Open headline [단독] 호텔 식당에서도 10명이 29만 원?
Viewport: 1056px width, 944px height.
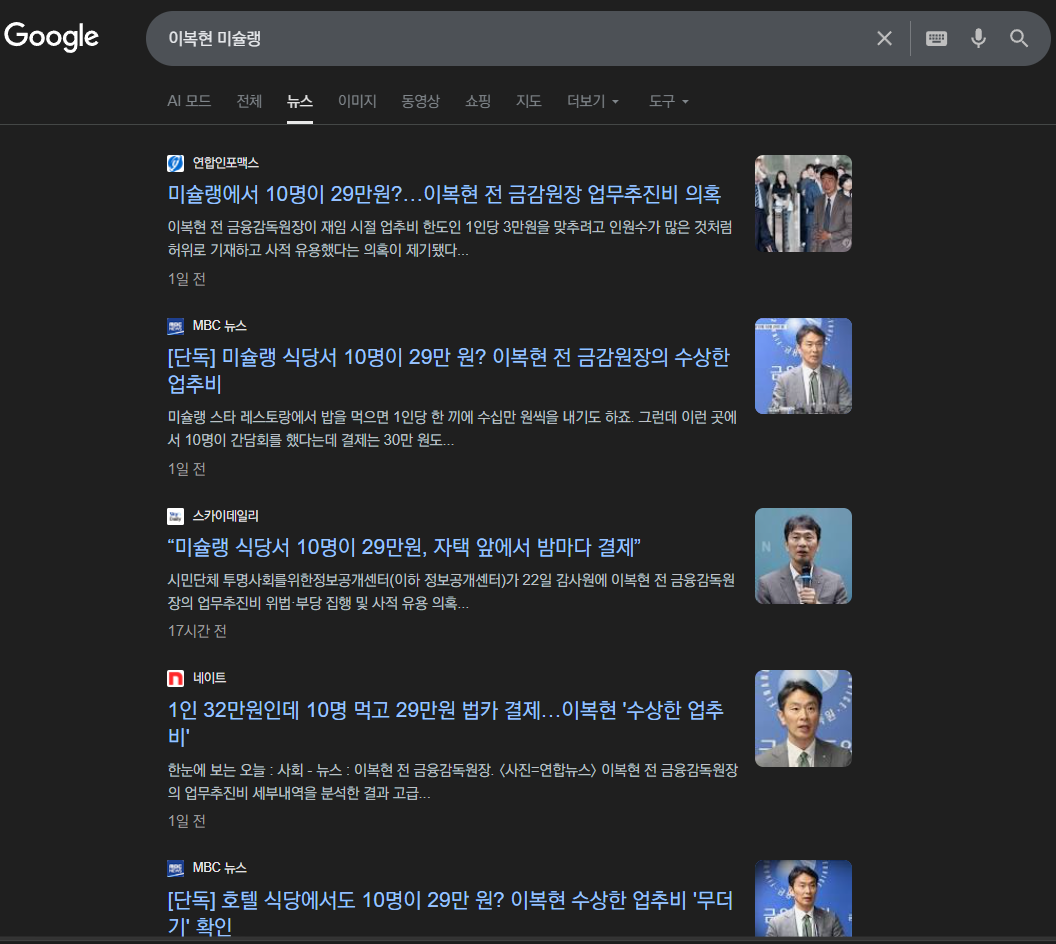tap(450, 912)
